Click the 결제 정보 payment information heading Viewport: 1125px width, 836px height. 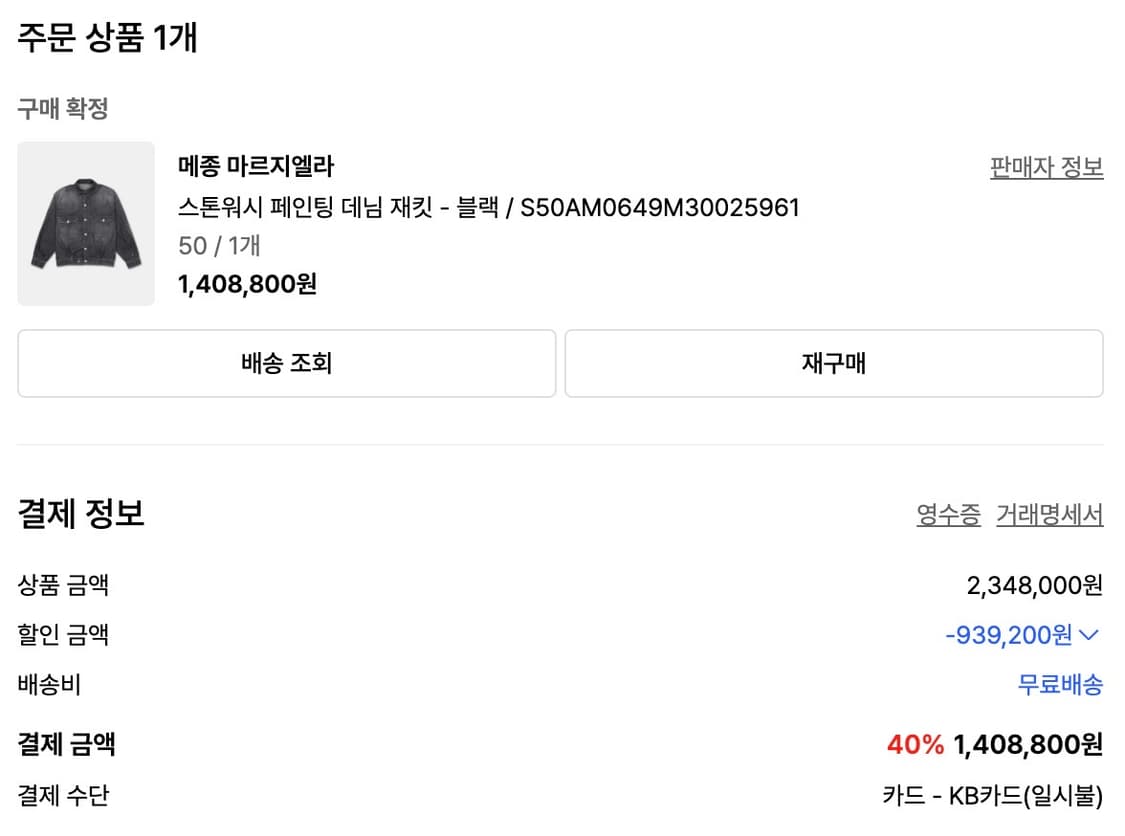78,514
